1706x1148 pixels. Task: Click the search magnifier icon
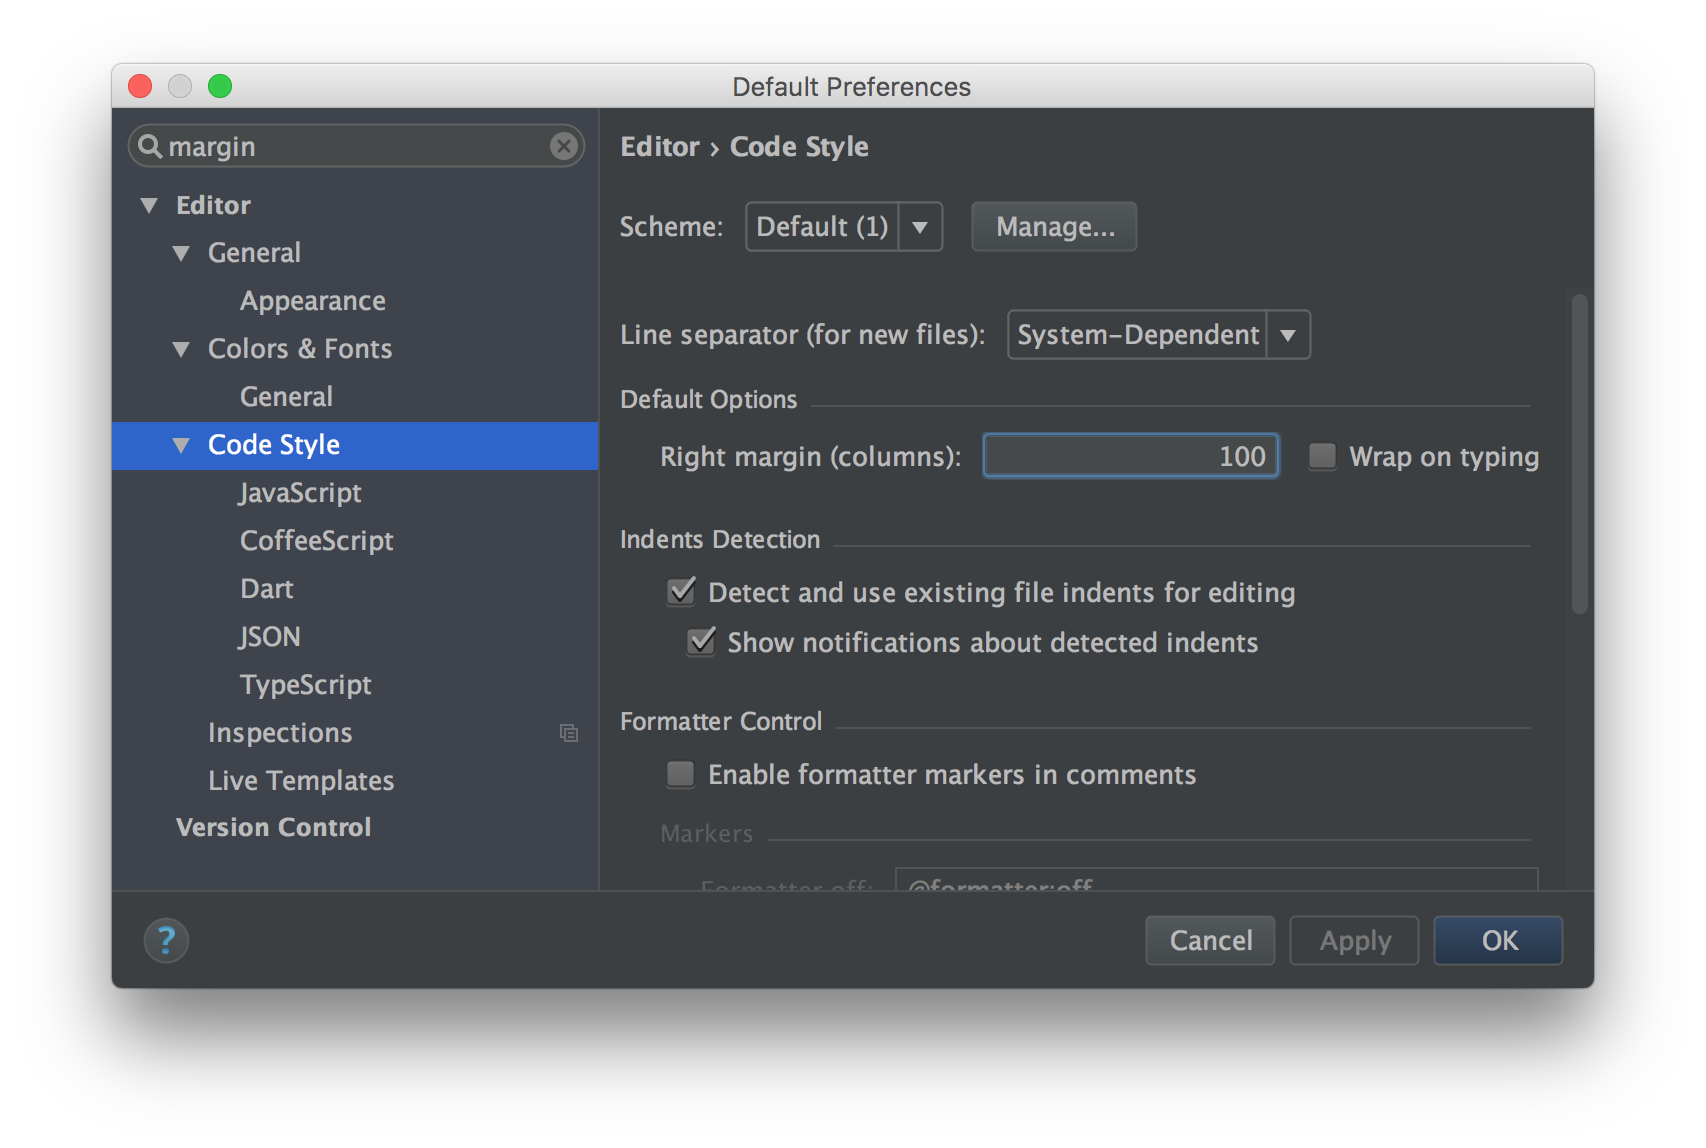click(150, 146)
